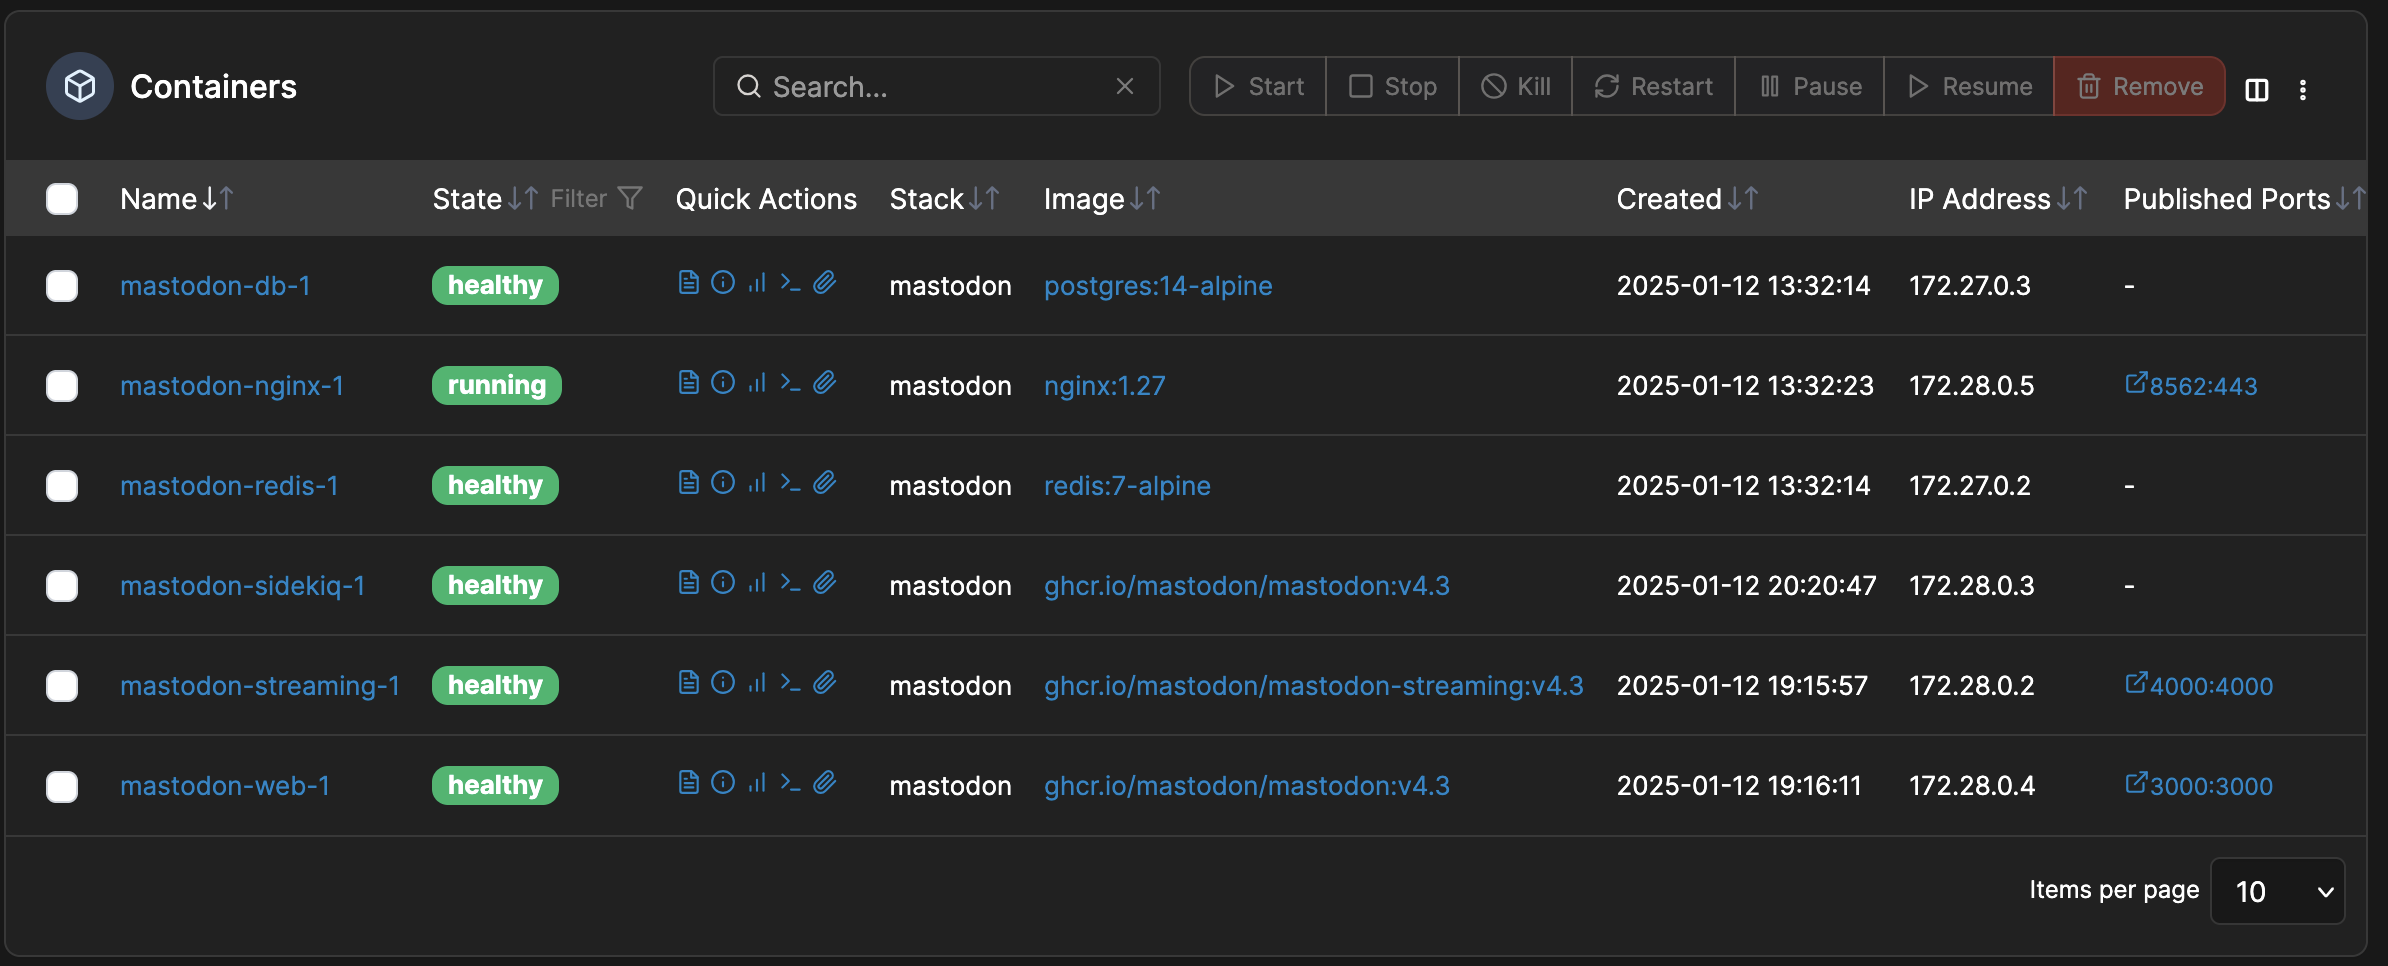2388x966 pixels.
Task: Sort by Published Ports column
Action: click(x=2244, y=199)
